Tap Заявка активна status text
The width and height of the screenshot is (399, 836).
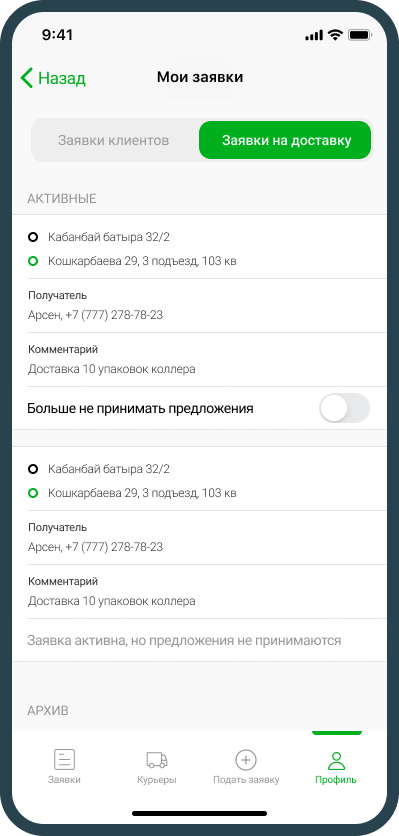(x=184, y=640)
